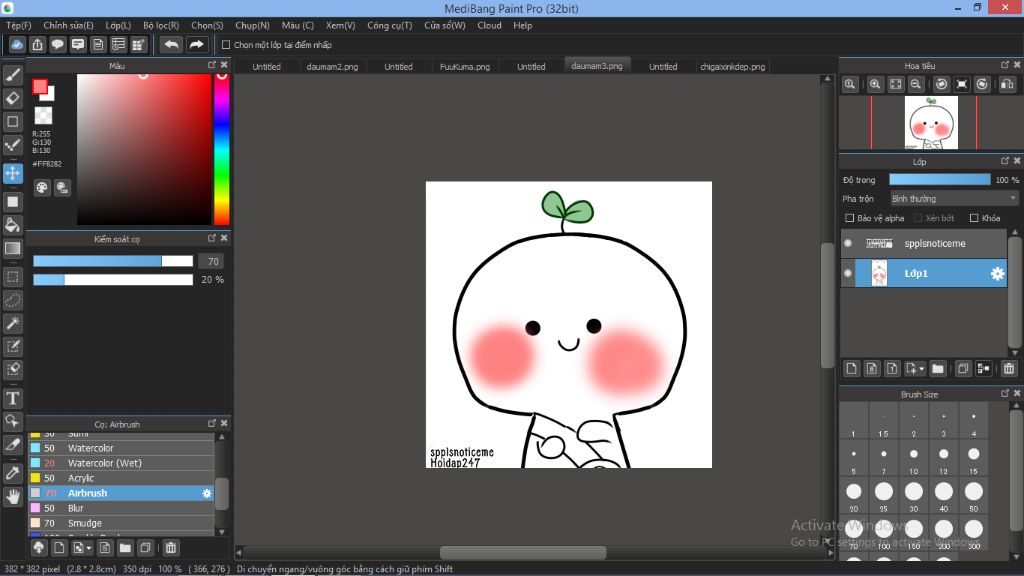Open the 'Bộ lọc(R)' menu

(x=161, y=25)
